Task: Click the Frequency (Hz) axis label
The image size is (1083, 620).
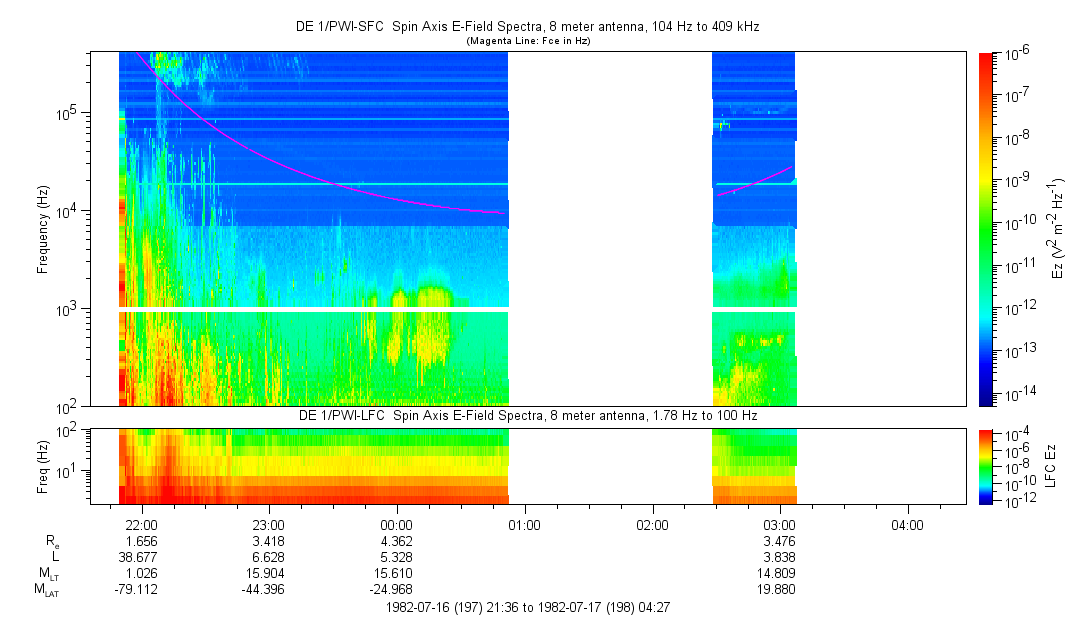Action: tap(43, 229)
